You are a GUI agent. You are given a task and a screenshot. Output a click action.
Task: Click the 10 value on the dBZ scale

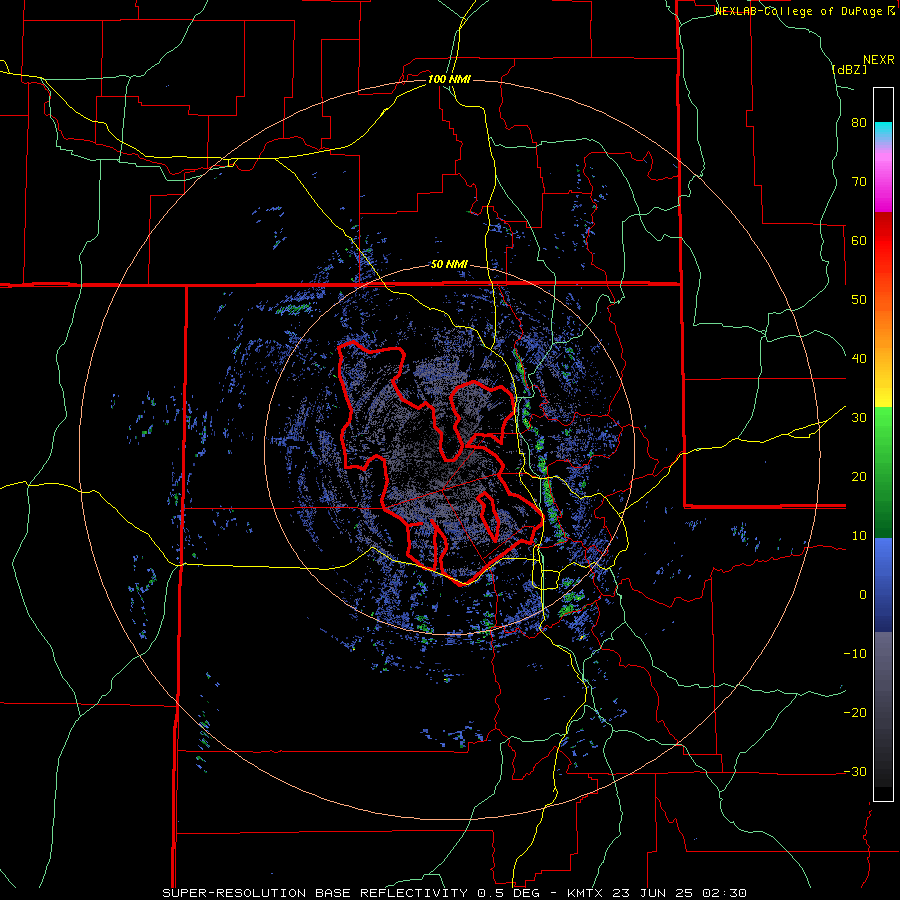pyautogui.click(x=859, y=536)
